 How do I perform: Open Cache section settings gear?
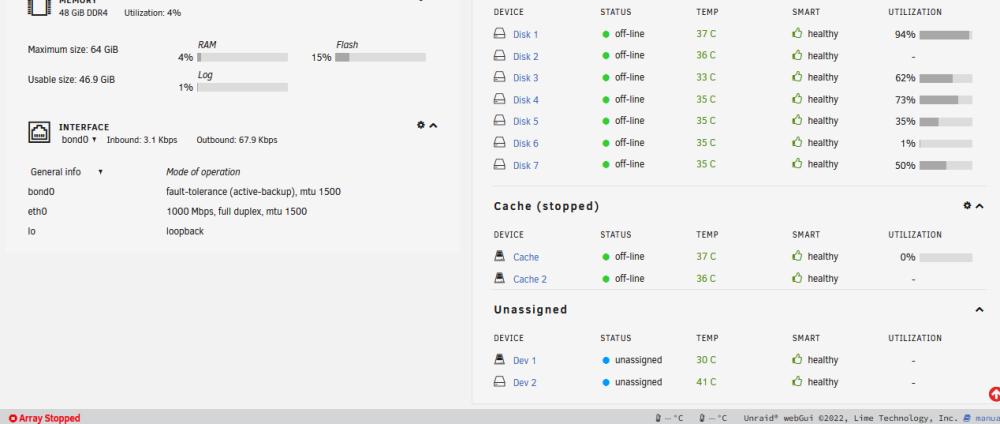coord(967,205)
